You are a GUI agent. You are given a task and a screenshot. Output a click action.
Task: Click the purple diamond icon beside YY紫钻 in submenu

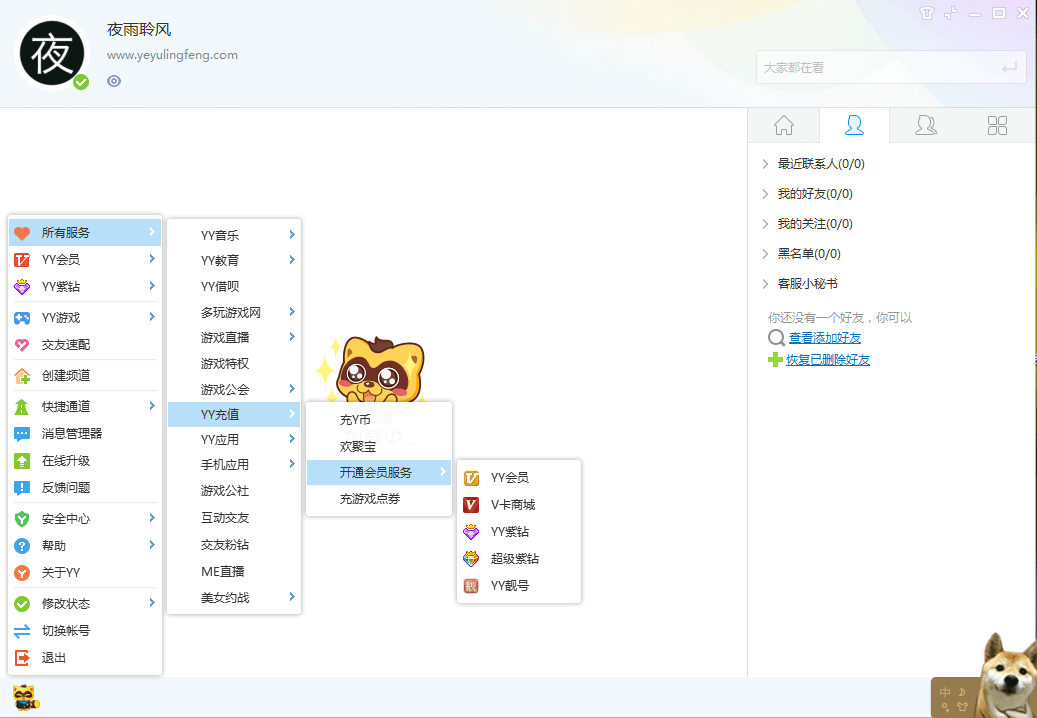(471, 532)
